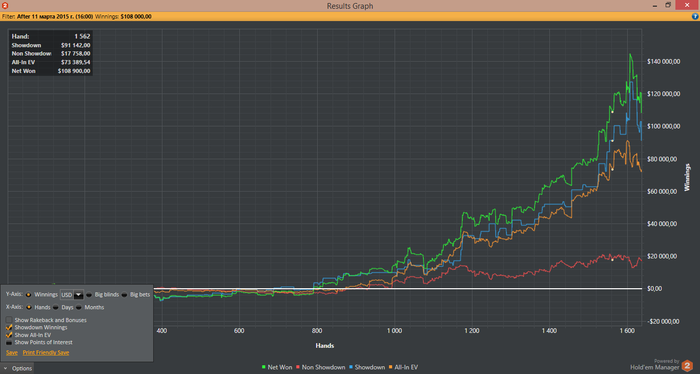Click the red Non Showdown legend swatch
700x374 pixels.
[x=298, y=367]
